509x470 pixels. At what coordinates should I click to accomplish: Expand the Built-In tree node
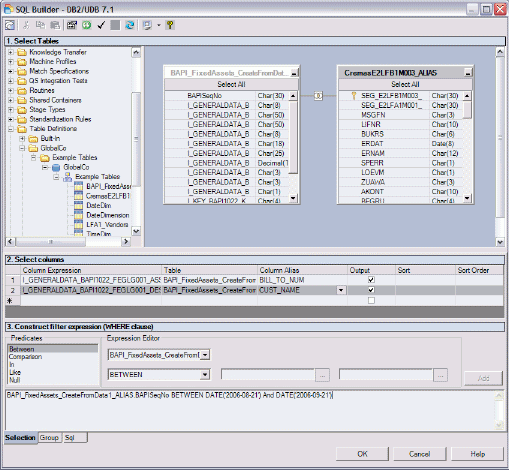22,139
